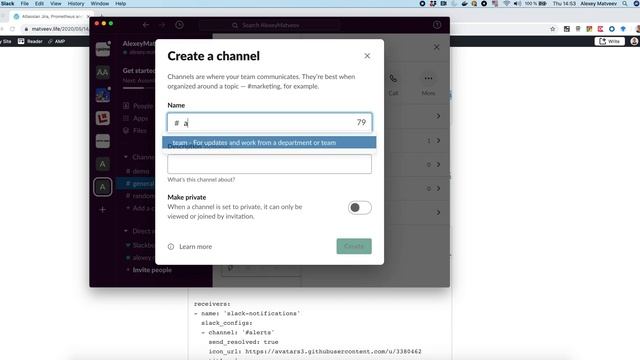Image resolution: width=640 pixels, height=360 pixels.
Task: Open the #demo channel
Action: [x=138, y=171]
